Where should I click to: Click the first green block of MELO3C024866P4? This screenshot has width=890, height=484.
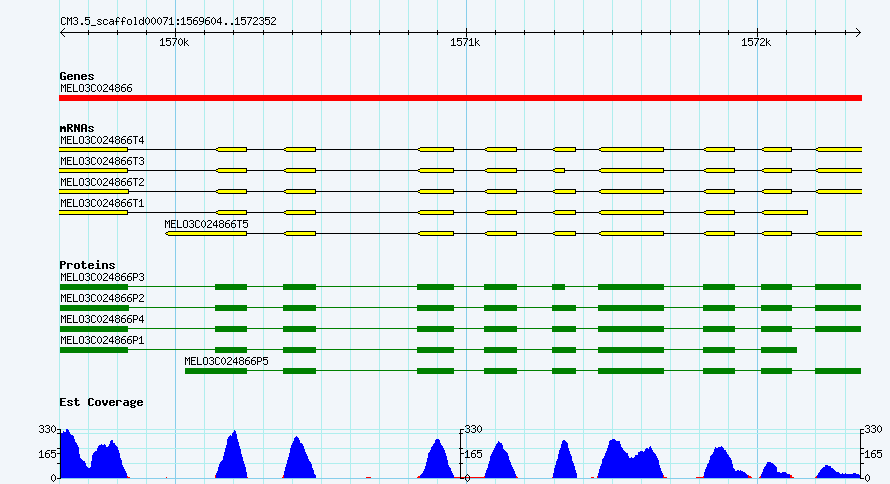point(94,329)
